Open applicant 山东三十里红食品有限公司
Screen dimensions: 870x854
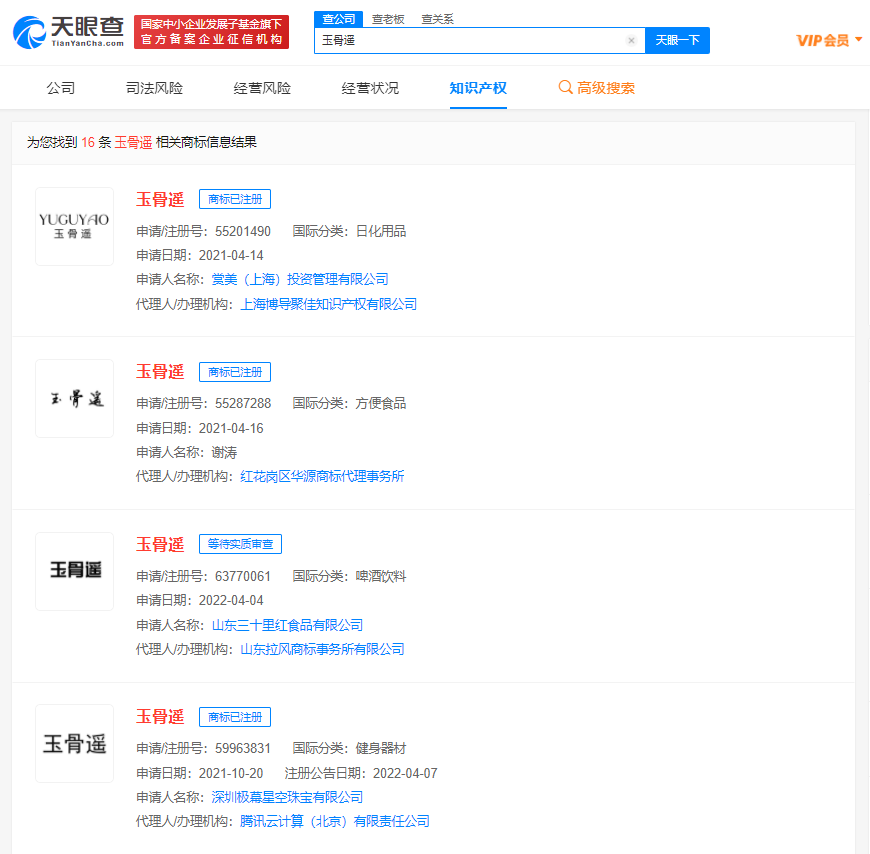[x=287, y=625]
